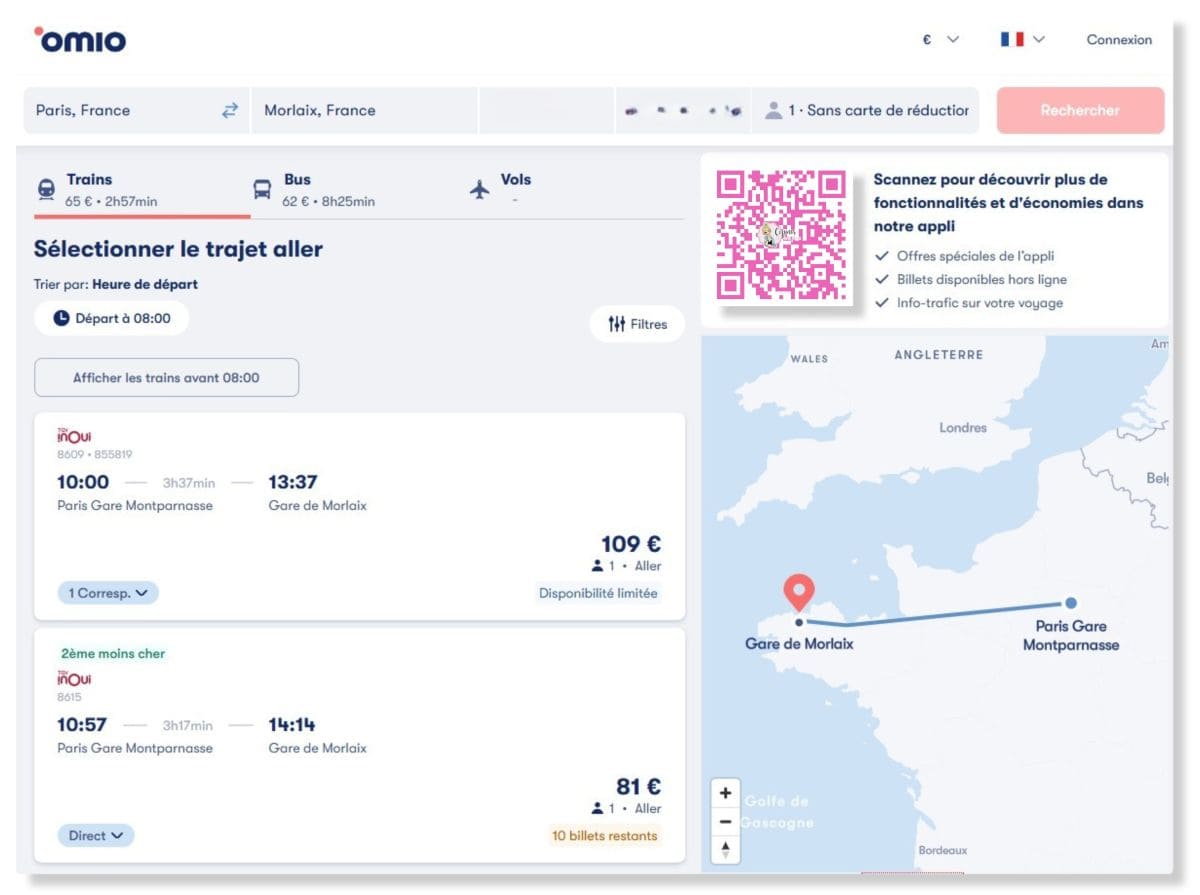Click the pink QR code

[783, 236]
